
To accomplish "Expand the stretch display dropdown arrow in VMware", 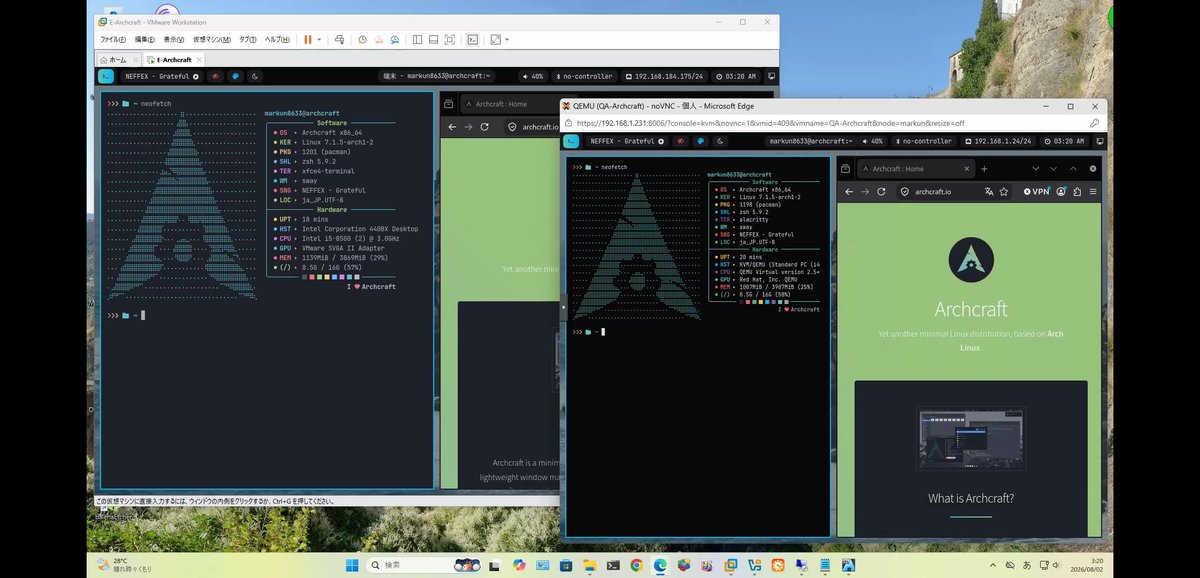I will 507,40.
